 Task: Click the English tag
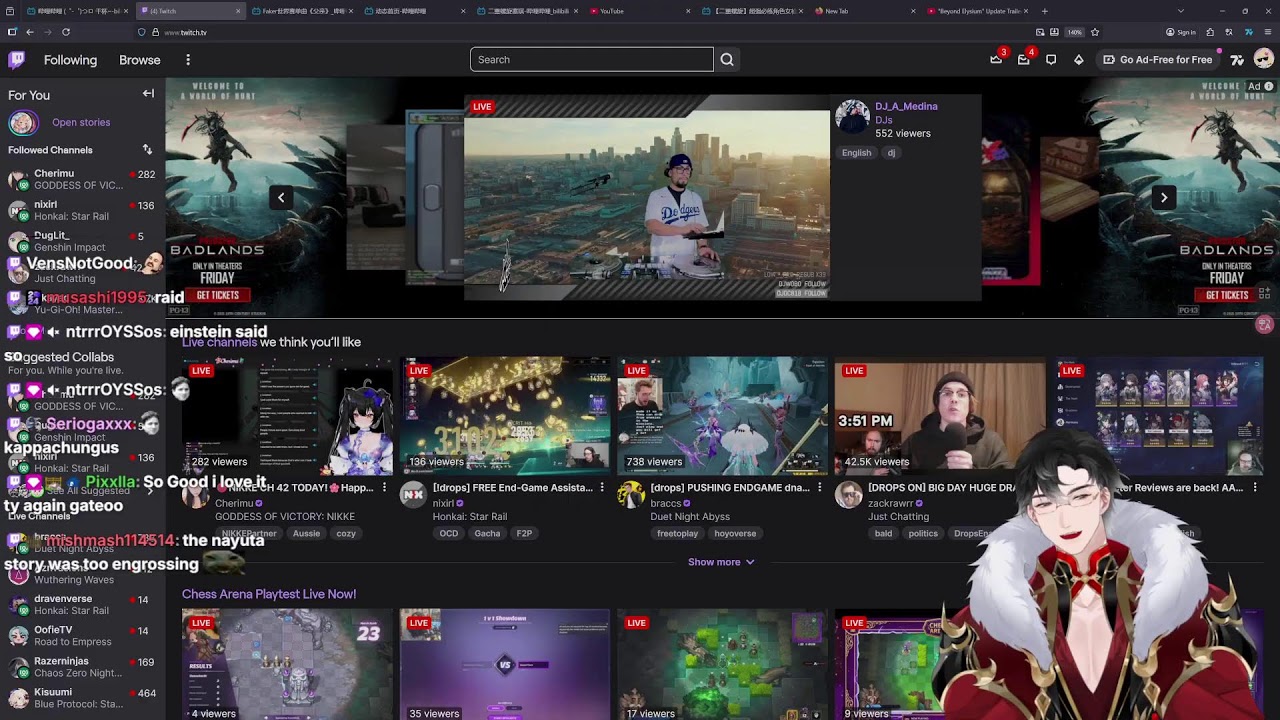tap(856, 153)
